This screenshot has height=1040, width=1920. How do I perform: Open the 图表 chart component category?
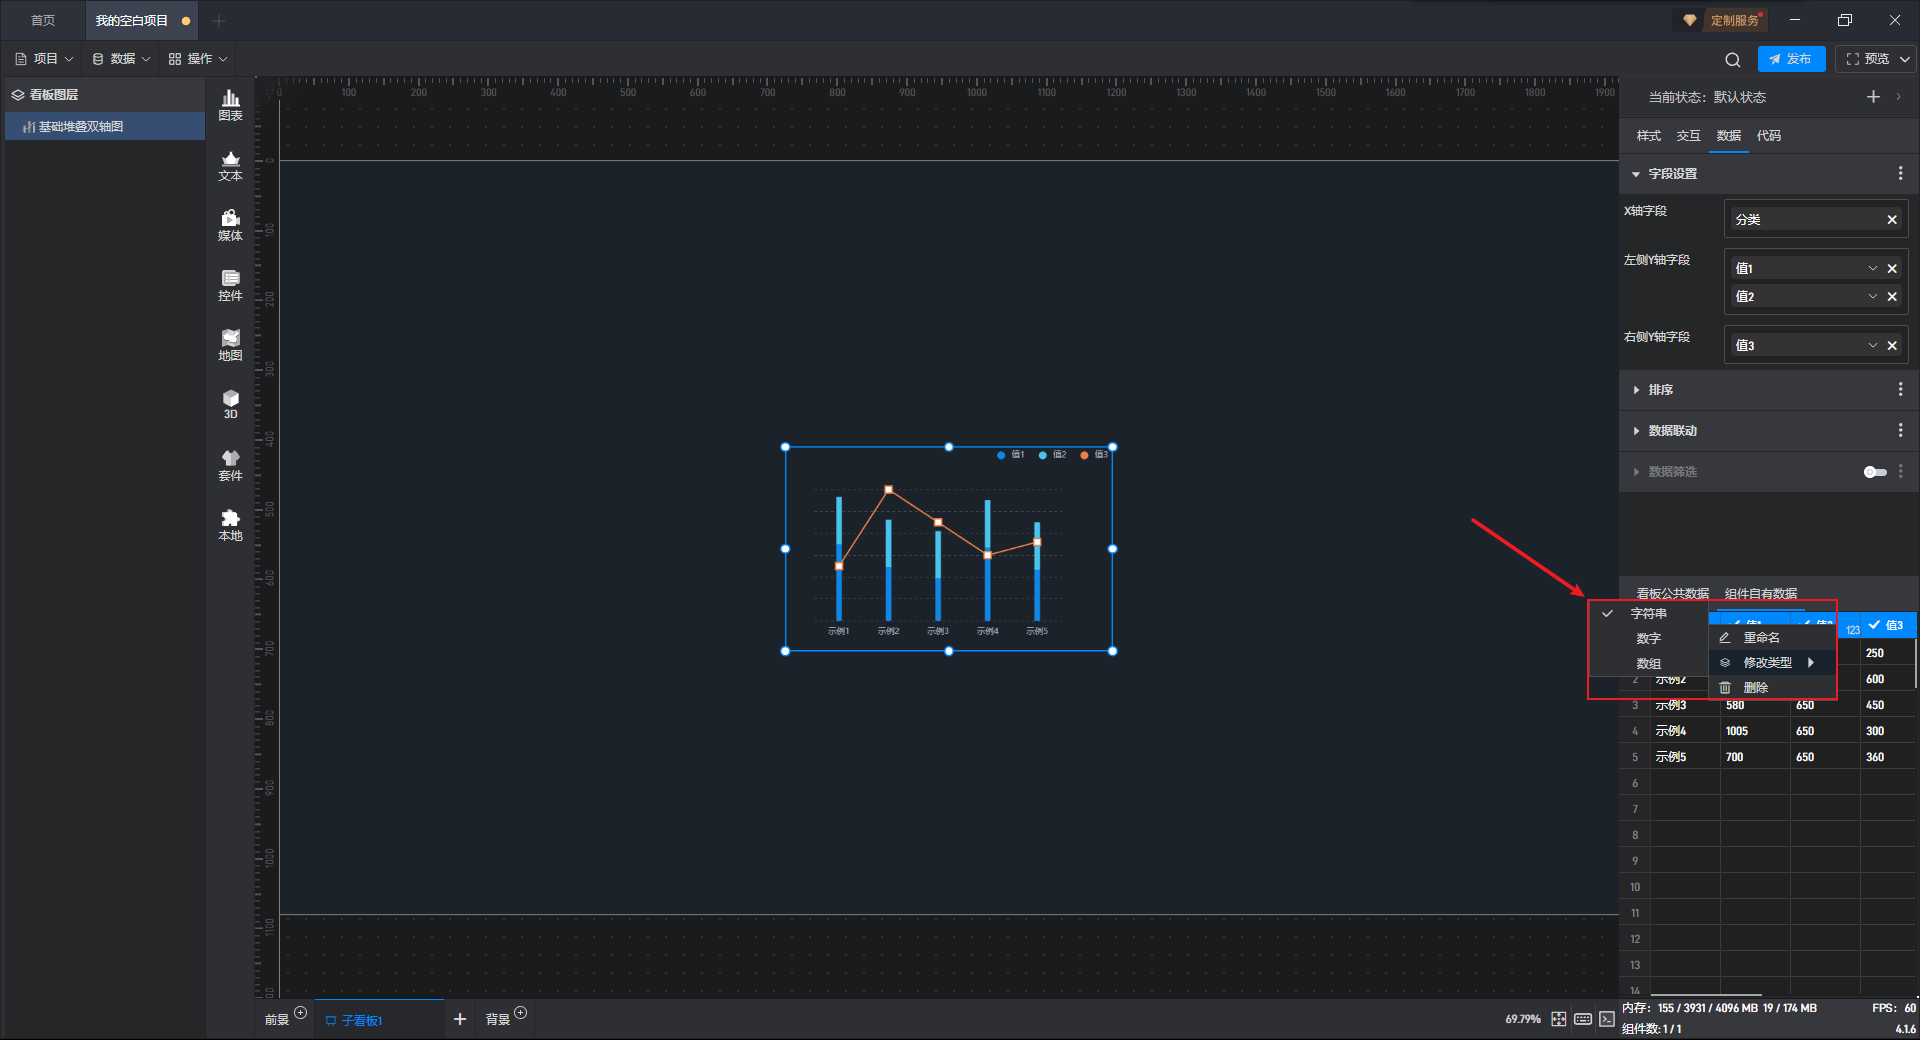(x=230, y=105)
